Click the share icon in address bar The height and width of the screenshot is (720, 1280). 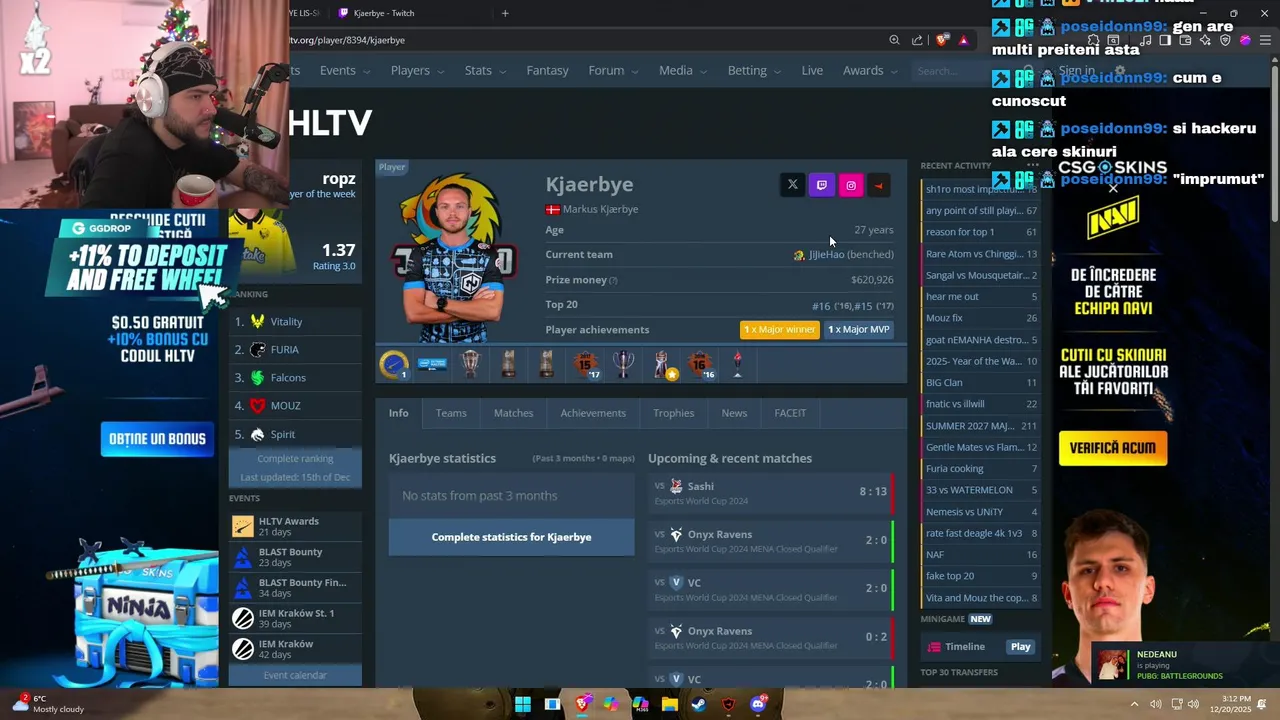[917, 40]
